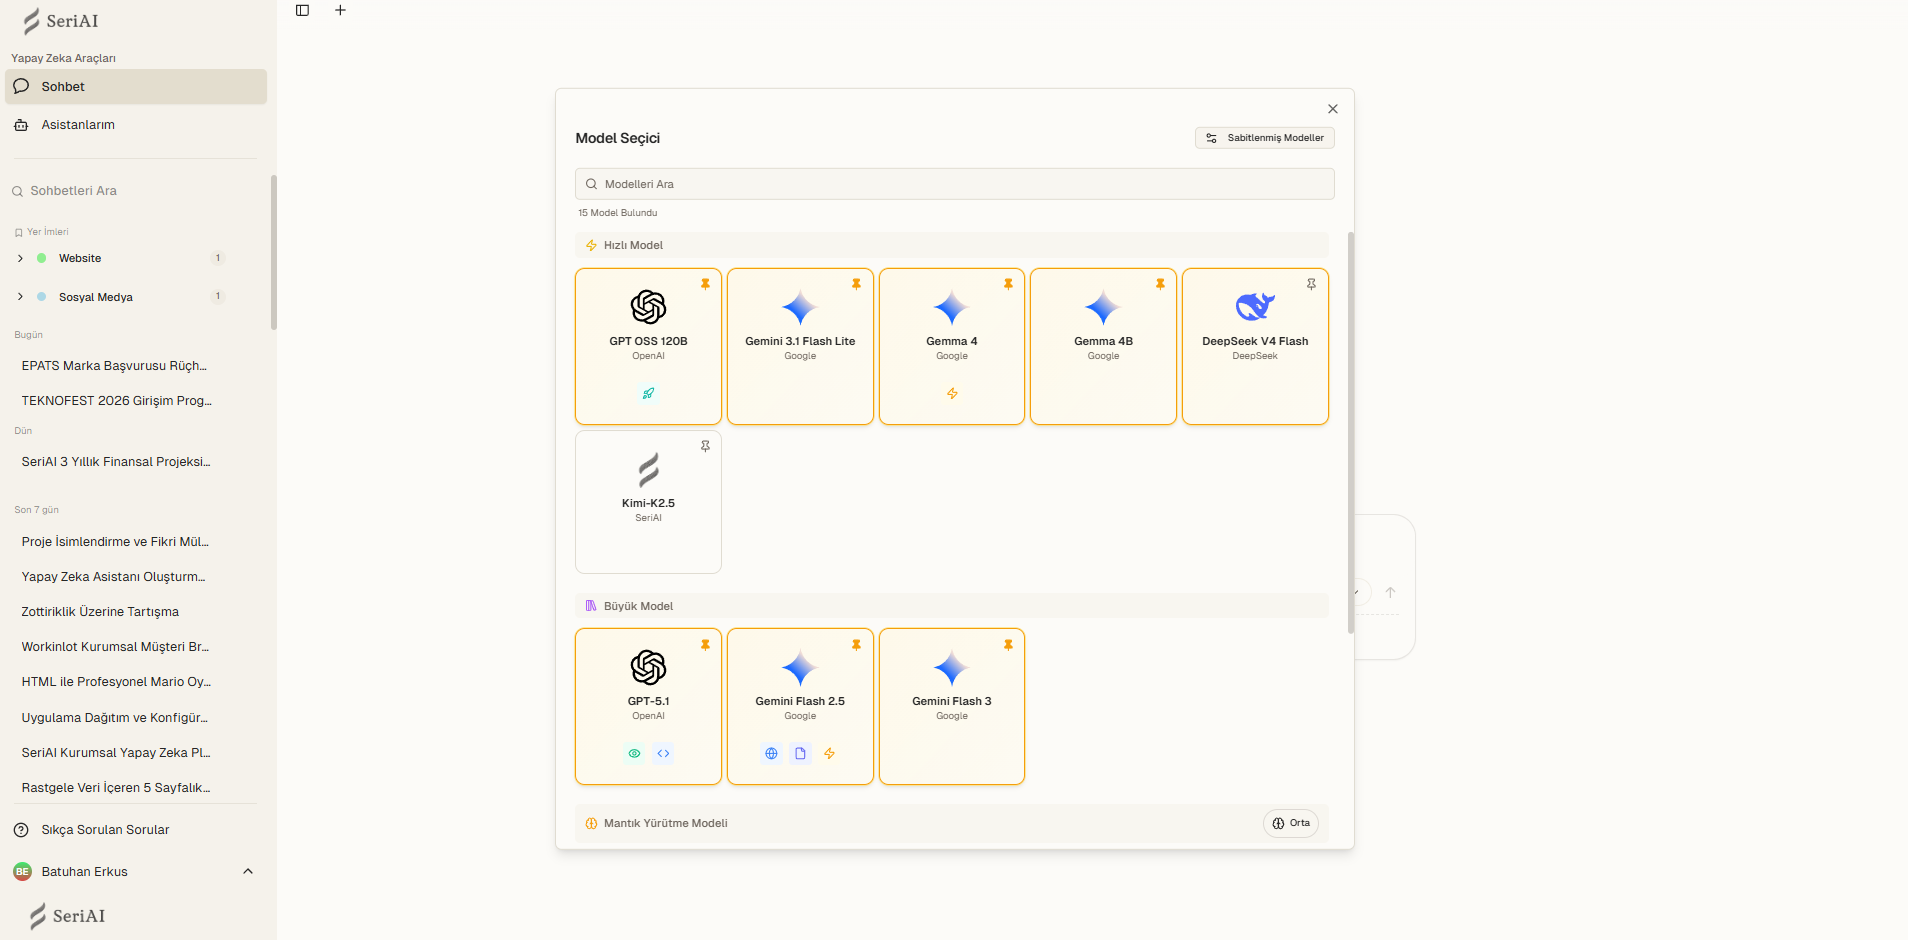Select the DeepSeek V4 Flash model card
This screenshot has height=940, width=1908.
(1255, 346)
